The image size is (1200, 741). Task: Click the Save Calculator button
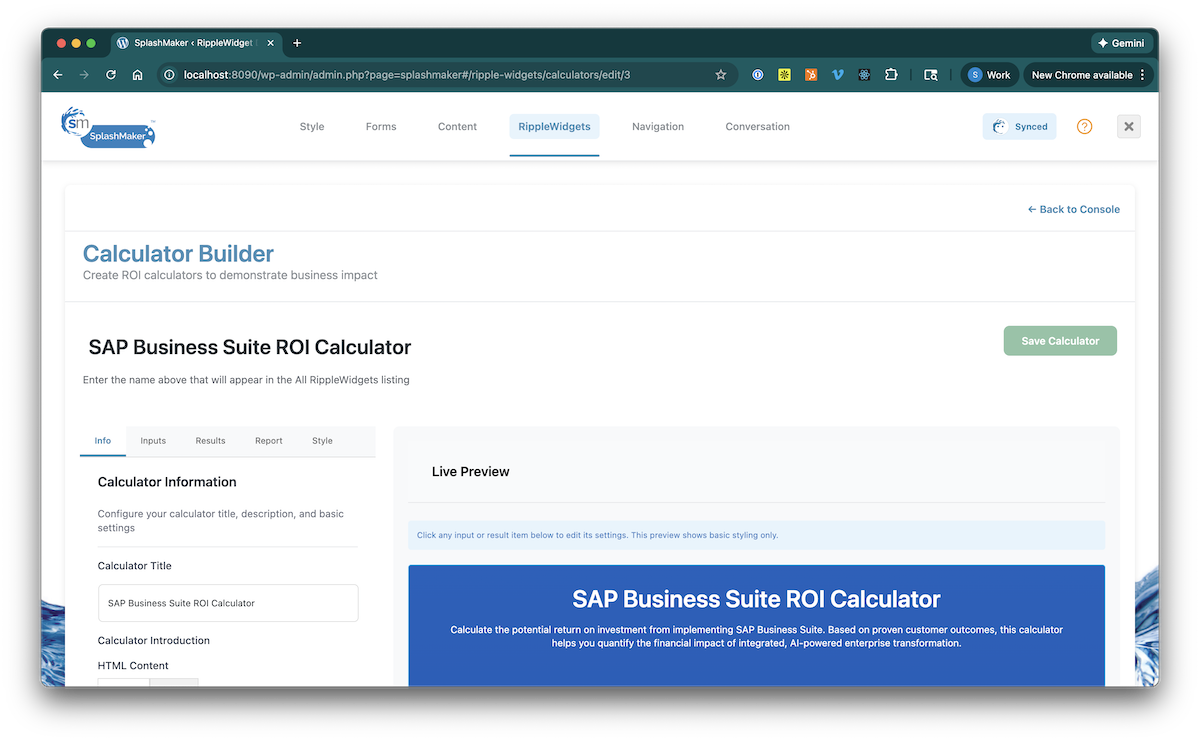pyautogui.click(x=1060, y=341)
